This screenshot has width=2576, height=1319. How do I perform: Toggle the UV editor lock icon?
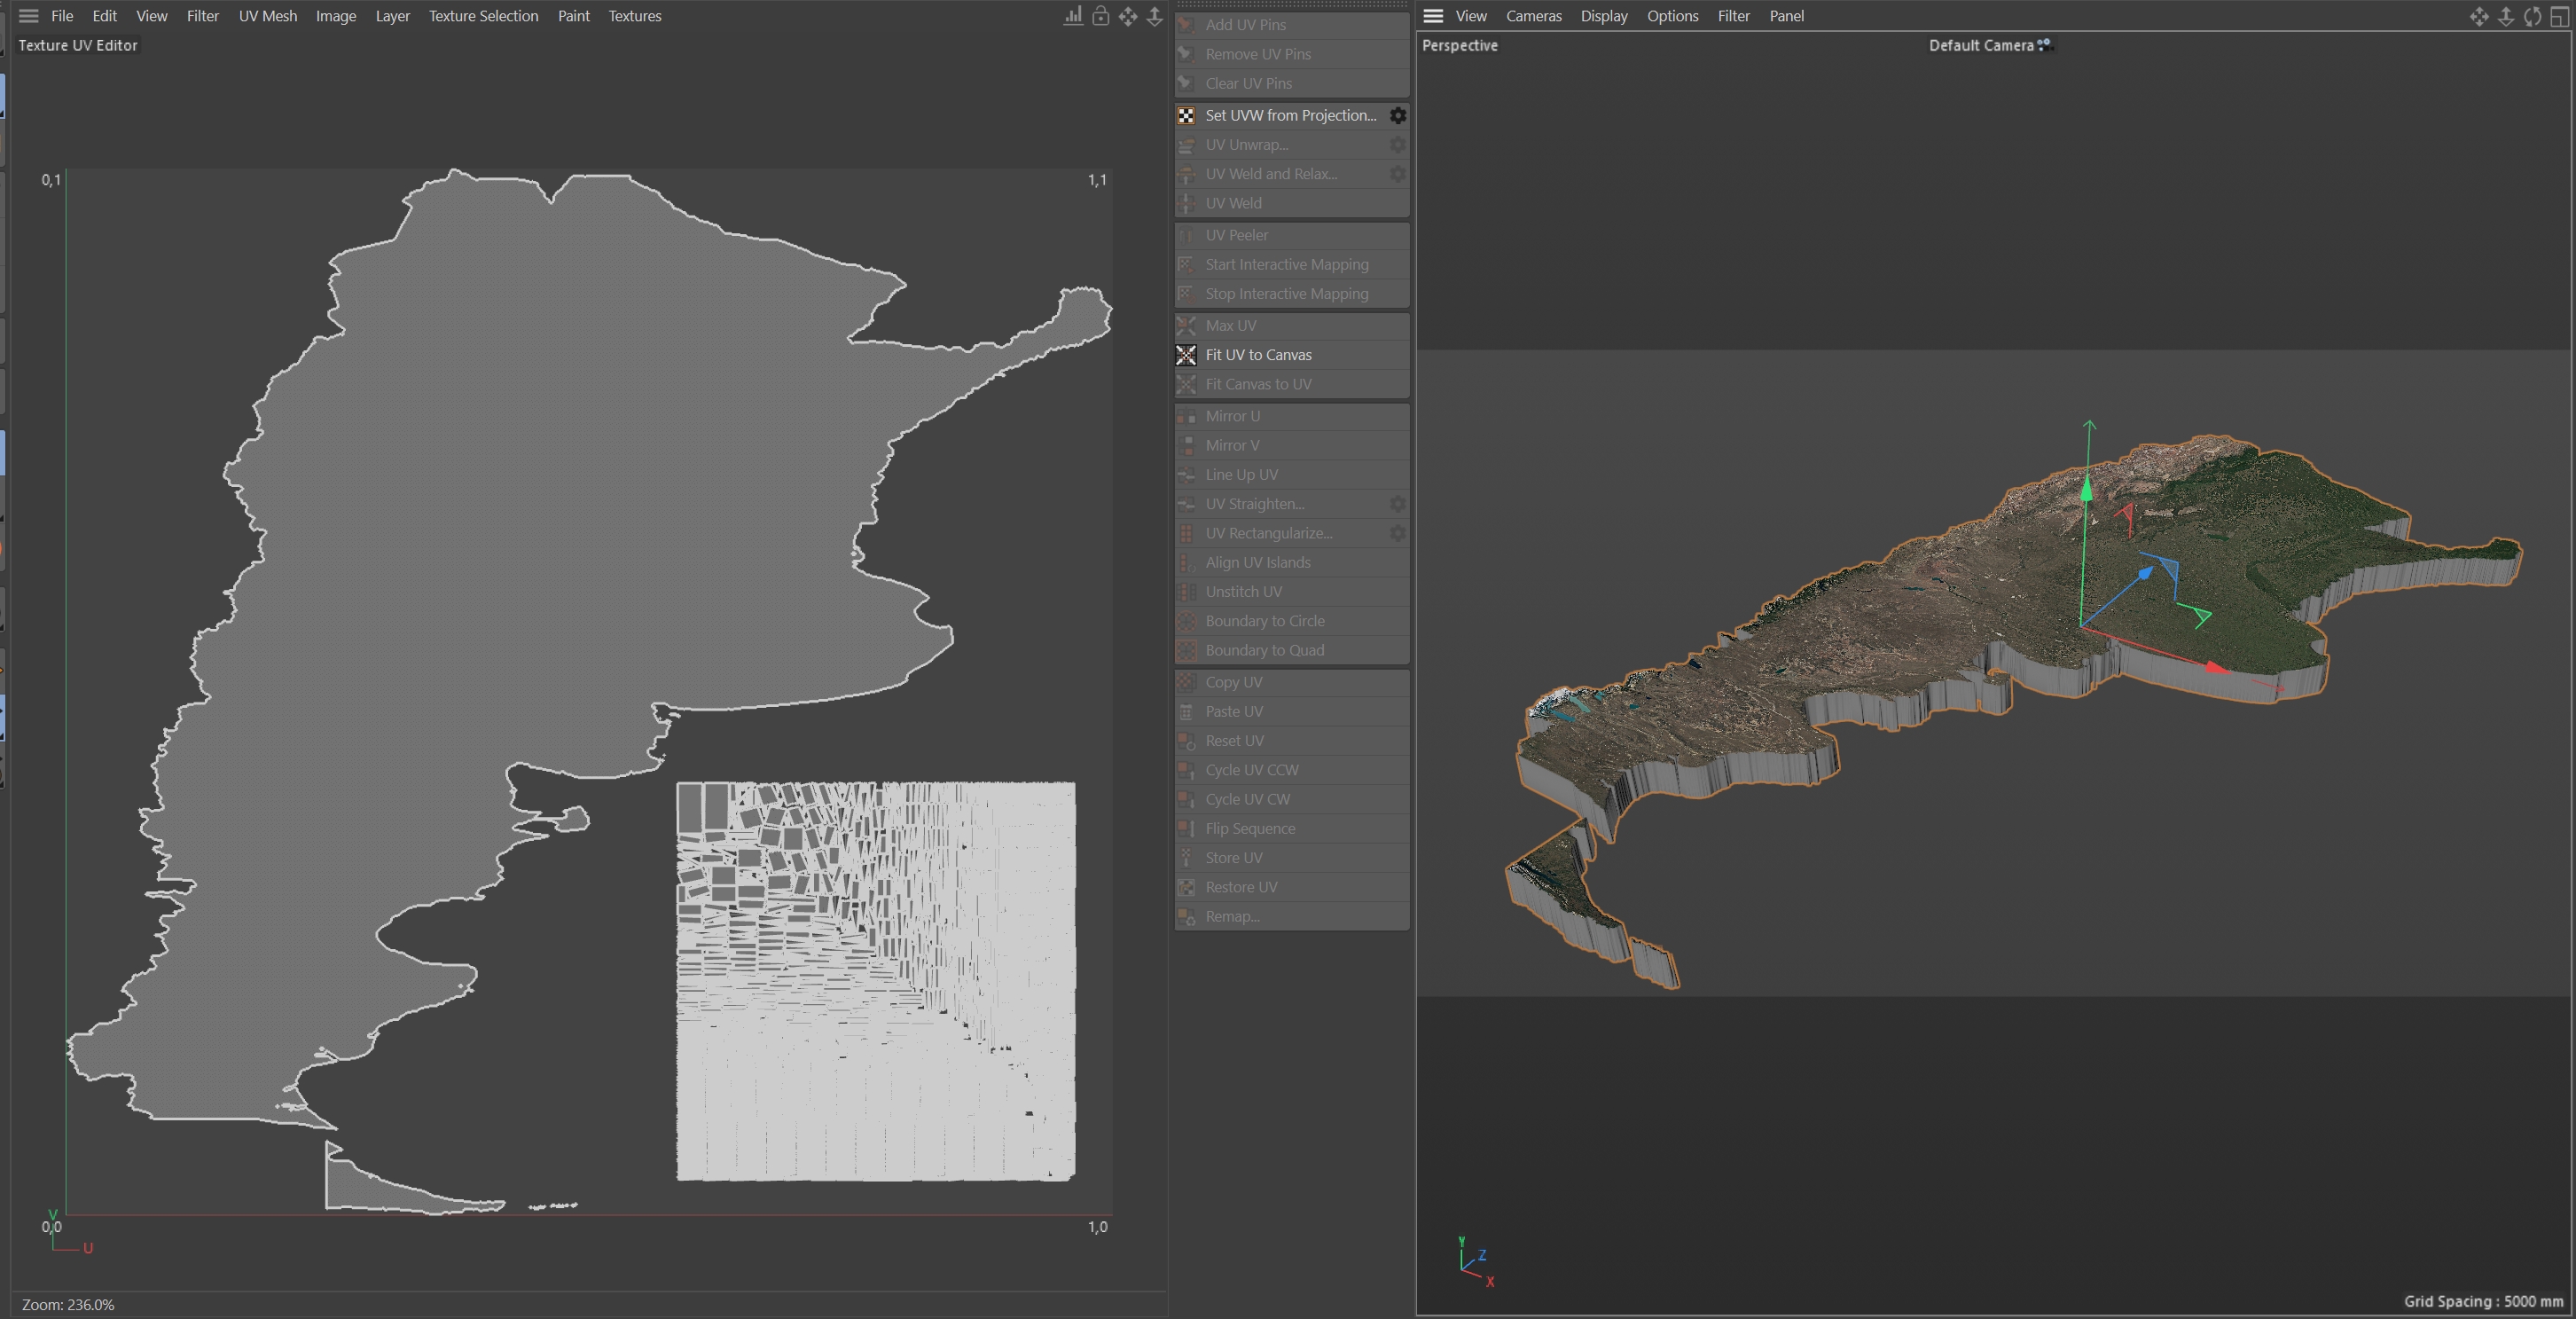(1100, 16)
